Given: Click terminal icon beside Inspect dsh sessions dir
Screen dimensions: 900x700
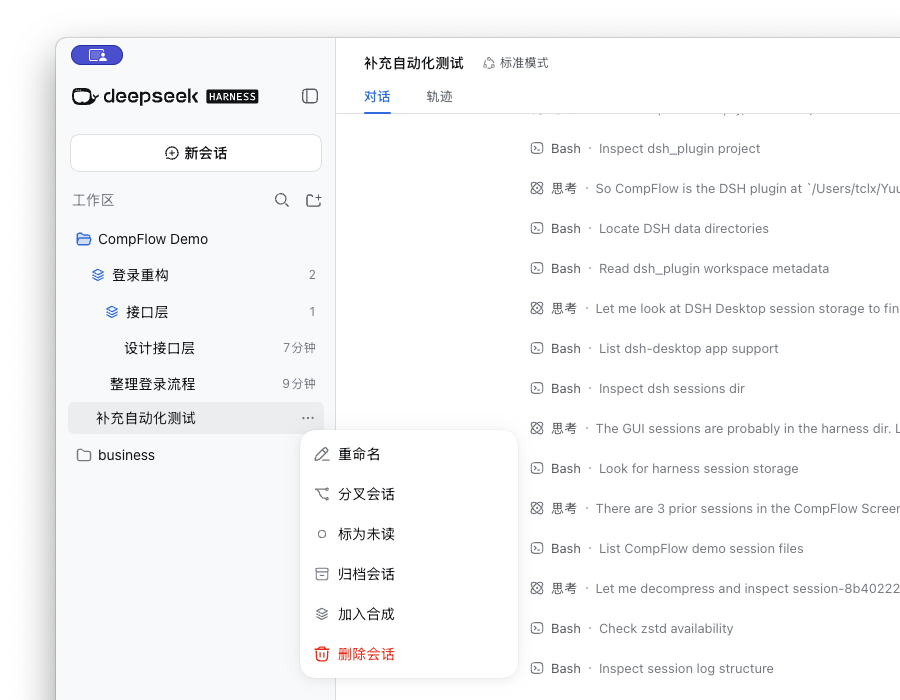Looking at the screenshot, I should coord(537,388).
